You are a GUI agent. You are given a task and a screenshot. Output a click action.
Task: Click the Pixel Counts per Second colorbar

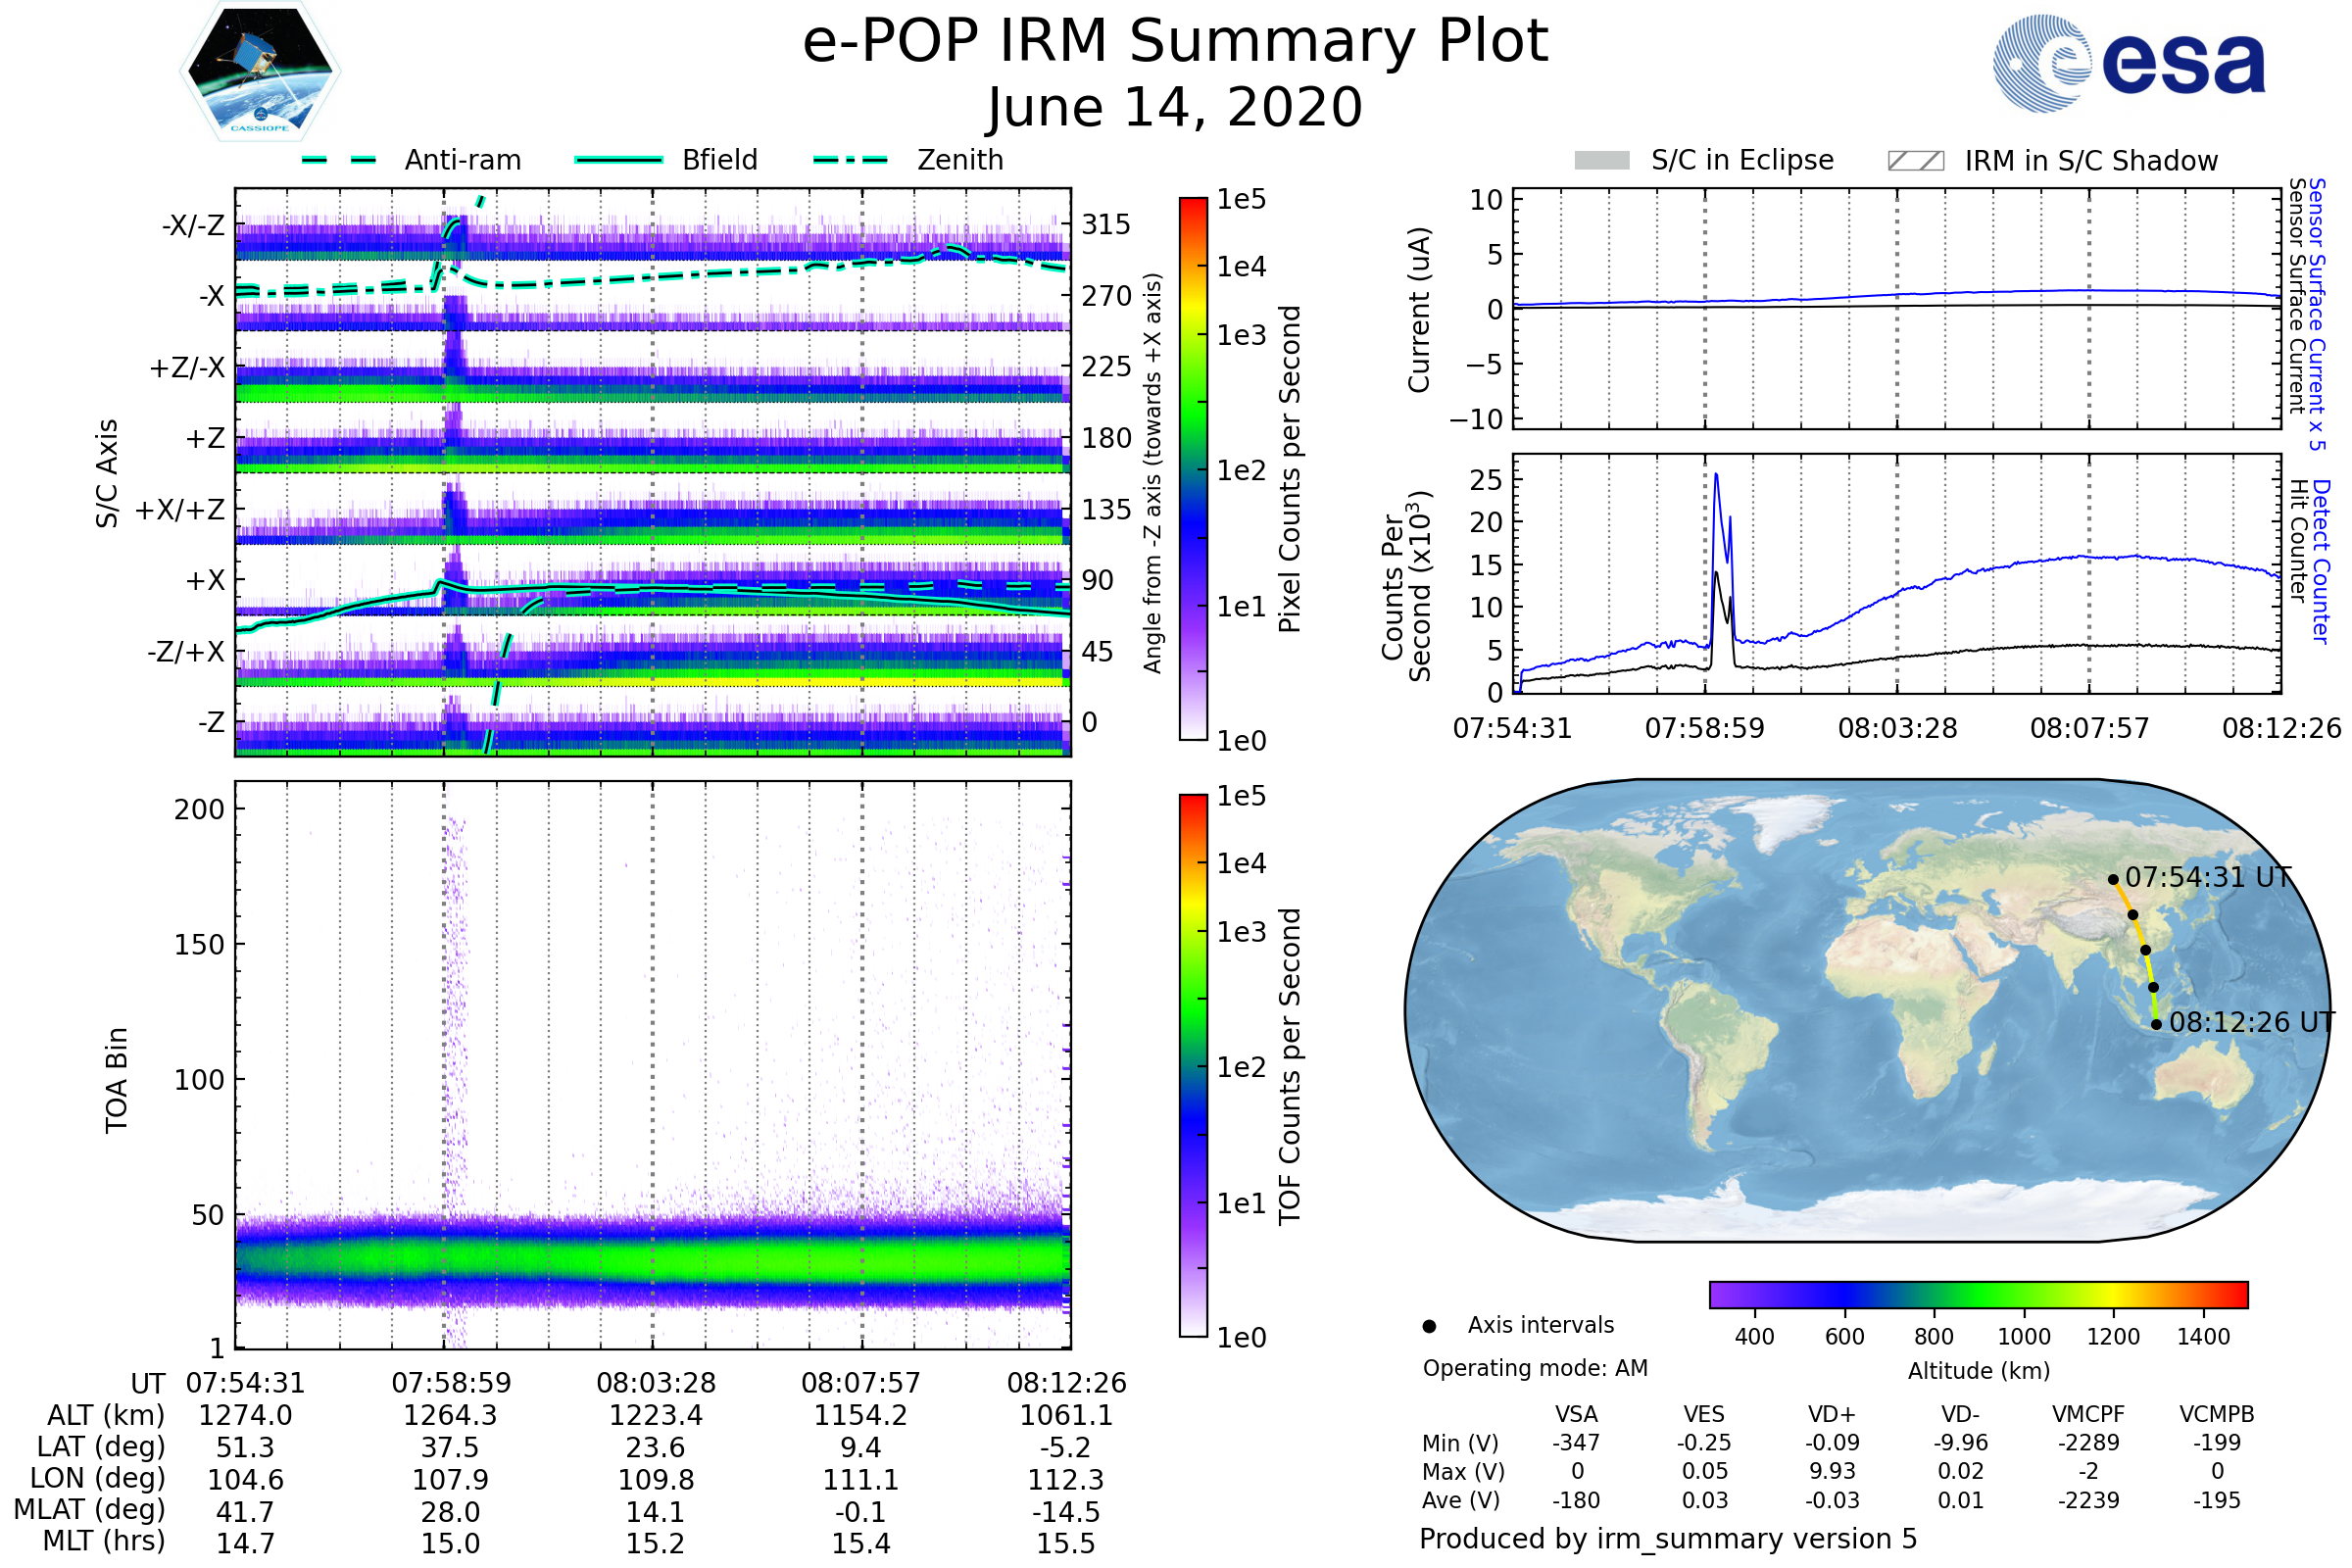1193,469
